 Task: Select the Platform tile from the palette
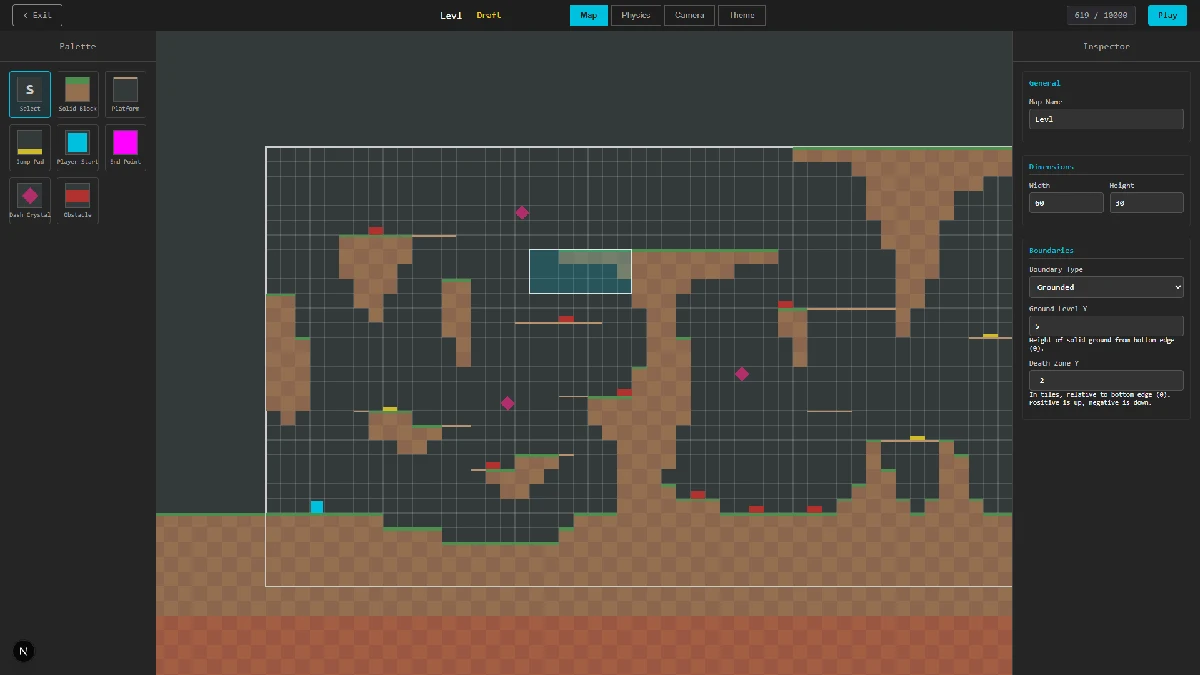tap(125, 94)
